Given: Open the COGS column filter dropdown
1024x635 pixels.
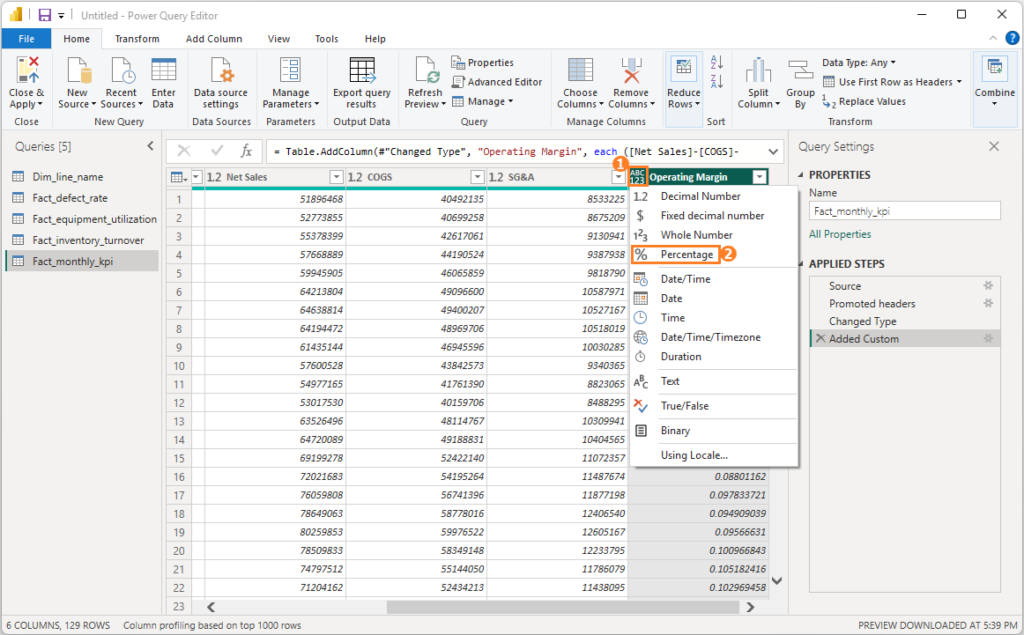Looking at the screenshot, I should click(477, 176).
